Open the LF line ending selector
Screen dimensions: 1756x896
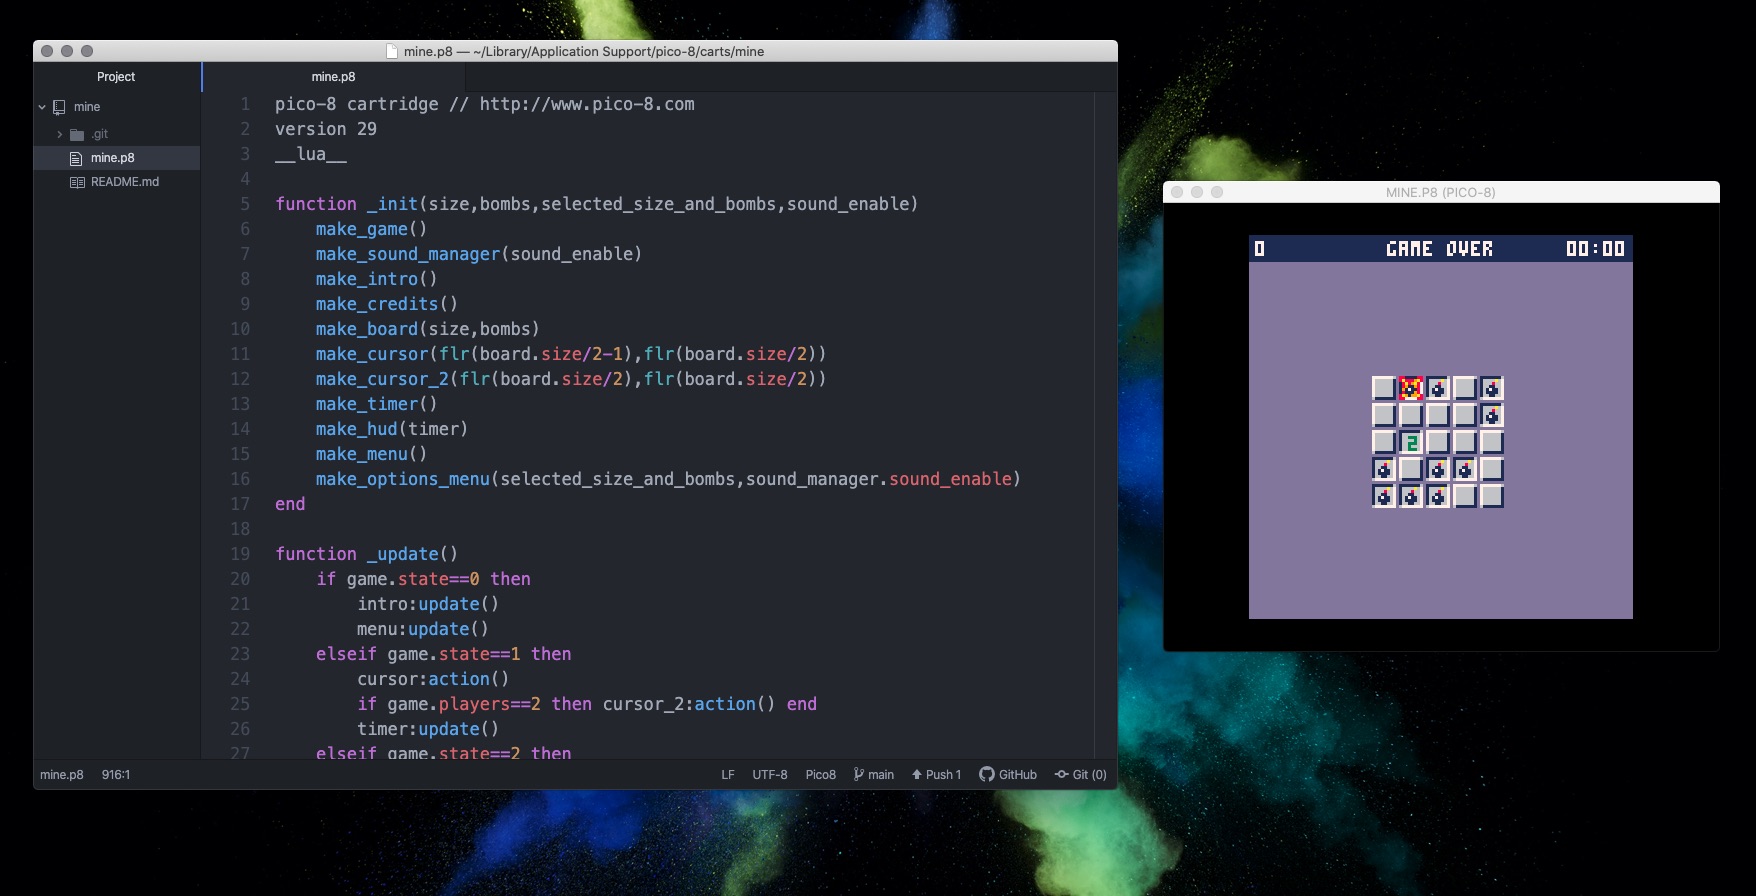click(x=728, y=774)
